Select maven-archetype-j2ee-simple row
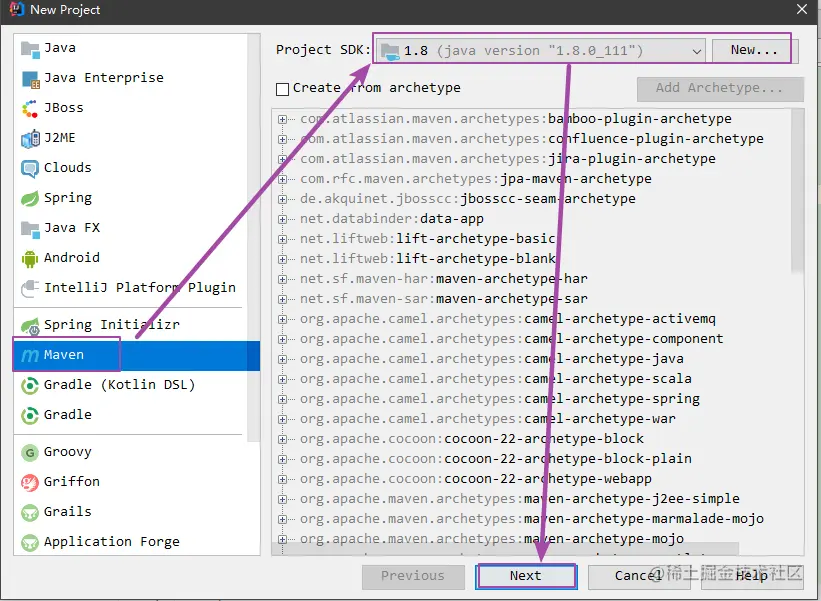 click(519, 499)
